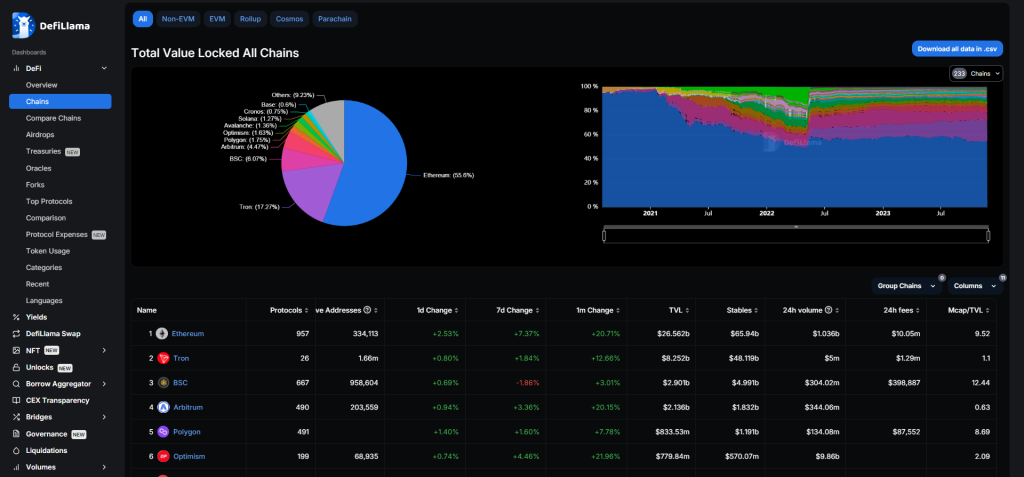The height and width of the screenshot is (477, 1024).
Task: Grab the chart range slider's left handle
Action: point(603,235)
